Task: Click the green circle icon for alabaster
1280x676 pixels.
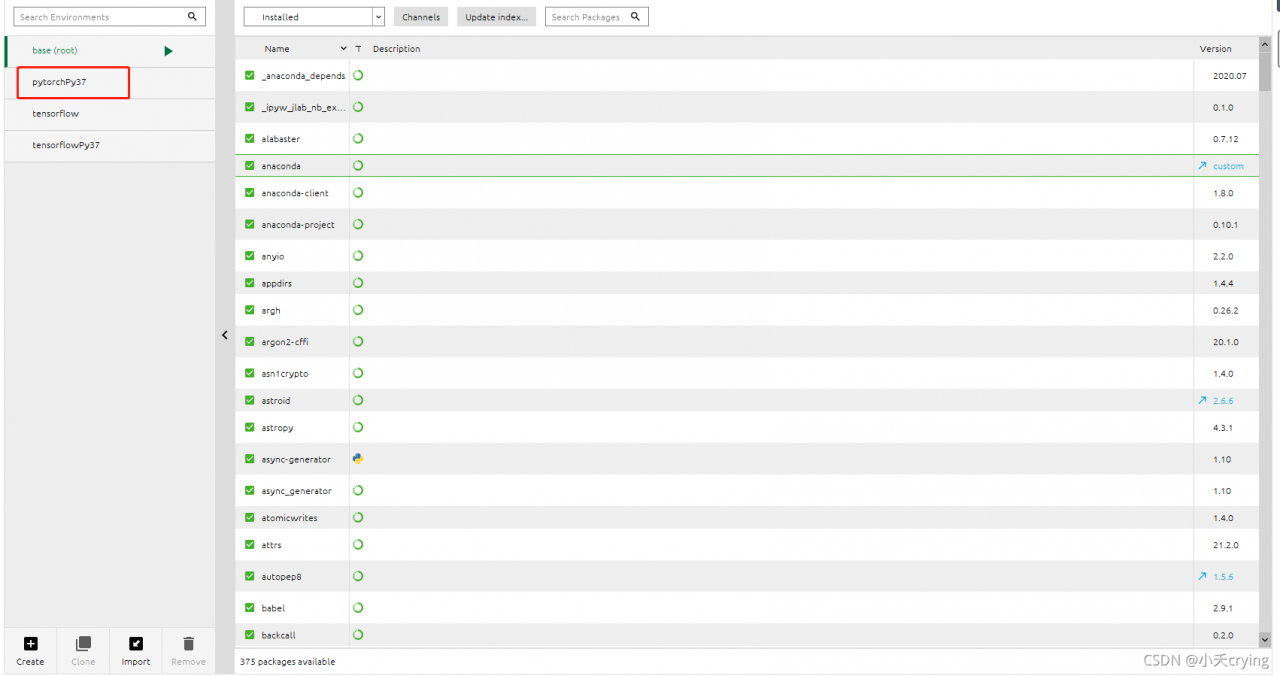Action: click(358, 139)
